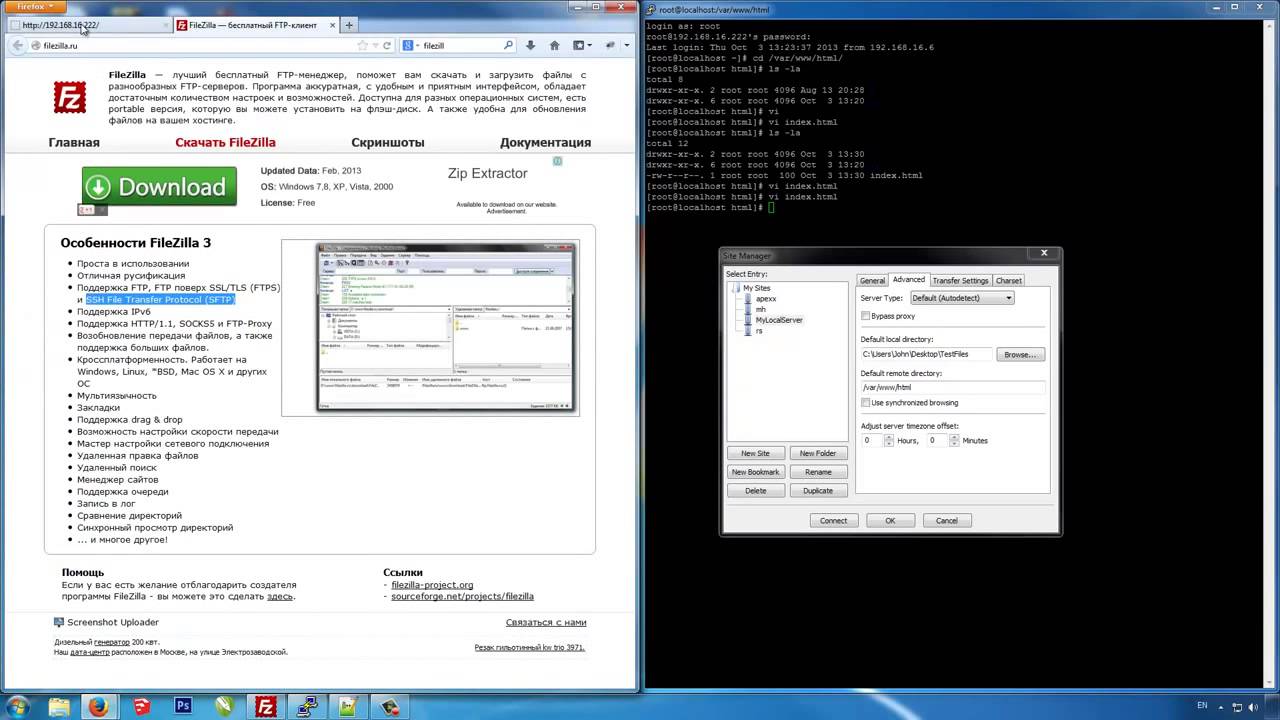Click Rename button in Site Manager
Screen dimensions: 1280x720
tap(818, 472)
